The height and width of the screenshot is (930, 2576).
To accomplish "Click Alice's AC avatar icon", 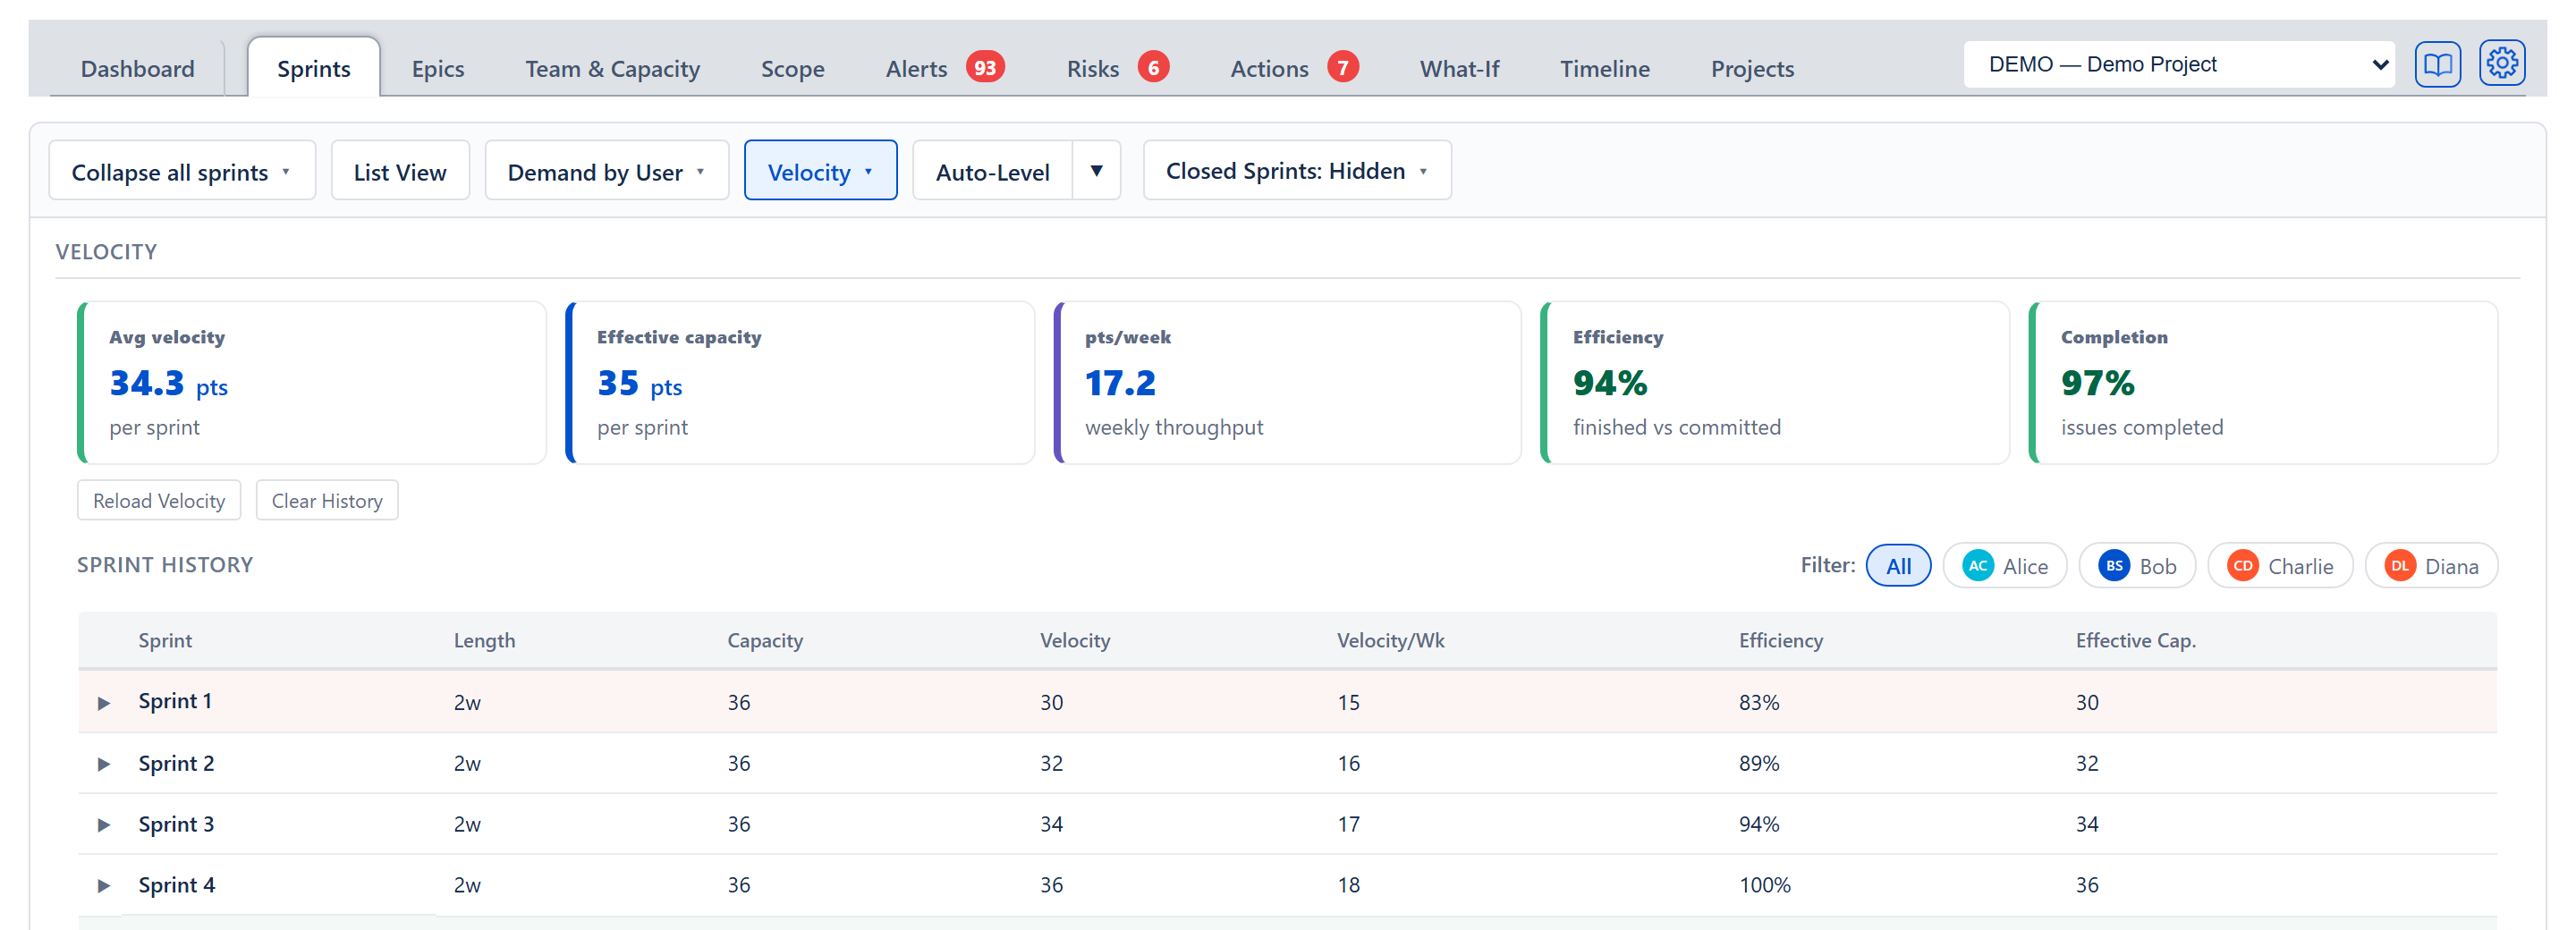I will [x=1977, y=566].
